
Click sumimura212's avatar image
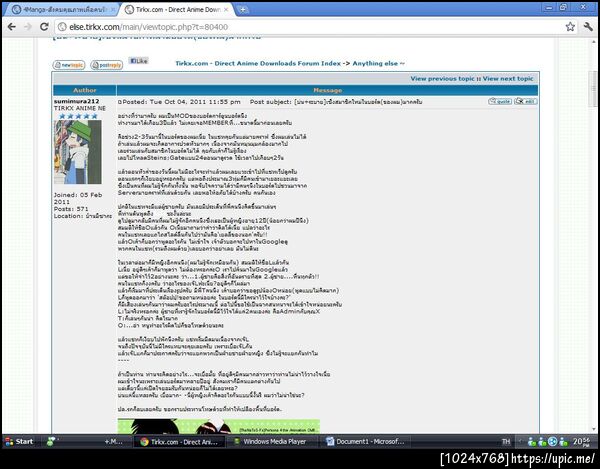[x=78, y=152]
